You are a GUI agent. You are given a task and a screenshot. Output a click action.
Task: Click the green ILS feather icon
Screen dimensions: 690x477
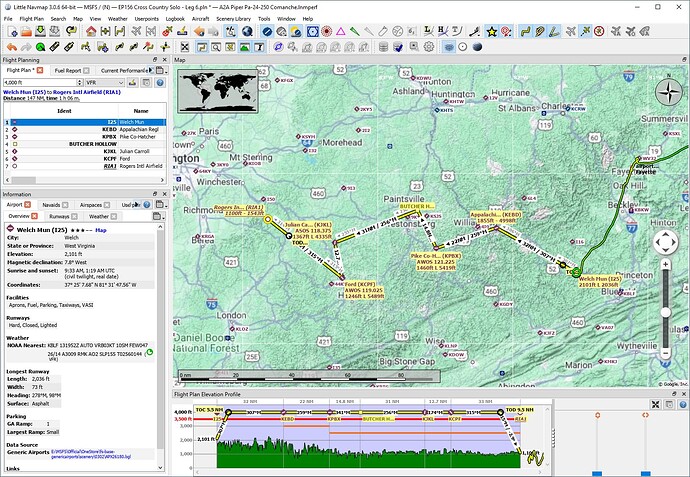pos(355,31)
